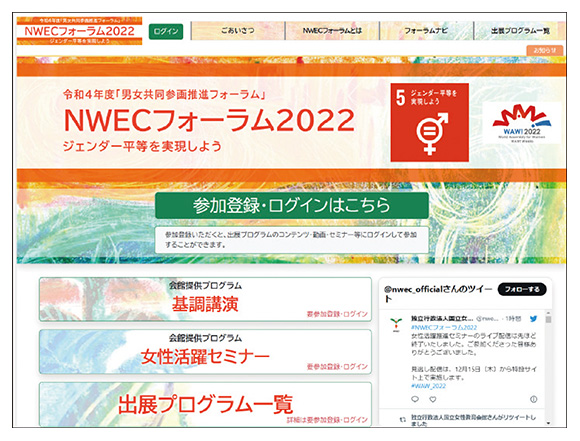The width and height of the screenshot is (580, 441).
Task: Click the 独立行政法人国立女… tweet author name
Action: click(x=442, y=319)
